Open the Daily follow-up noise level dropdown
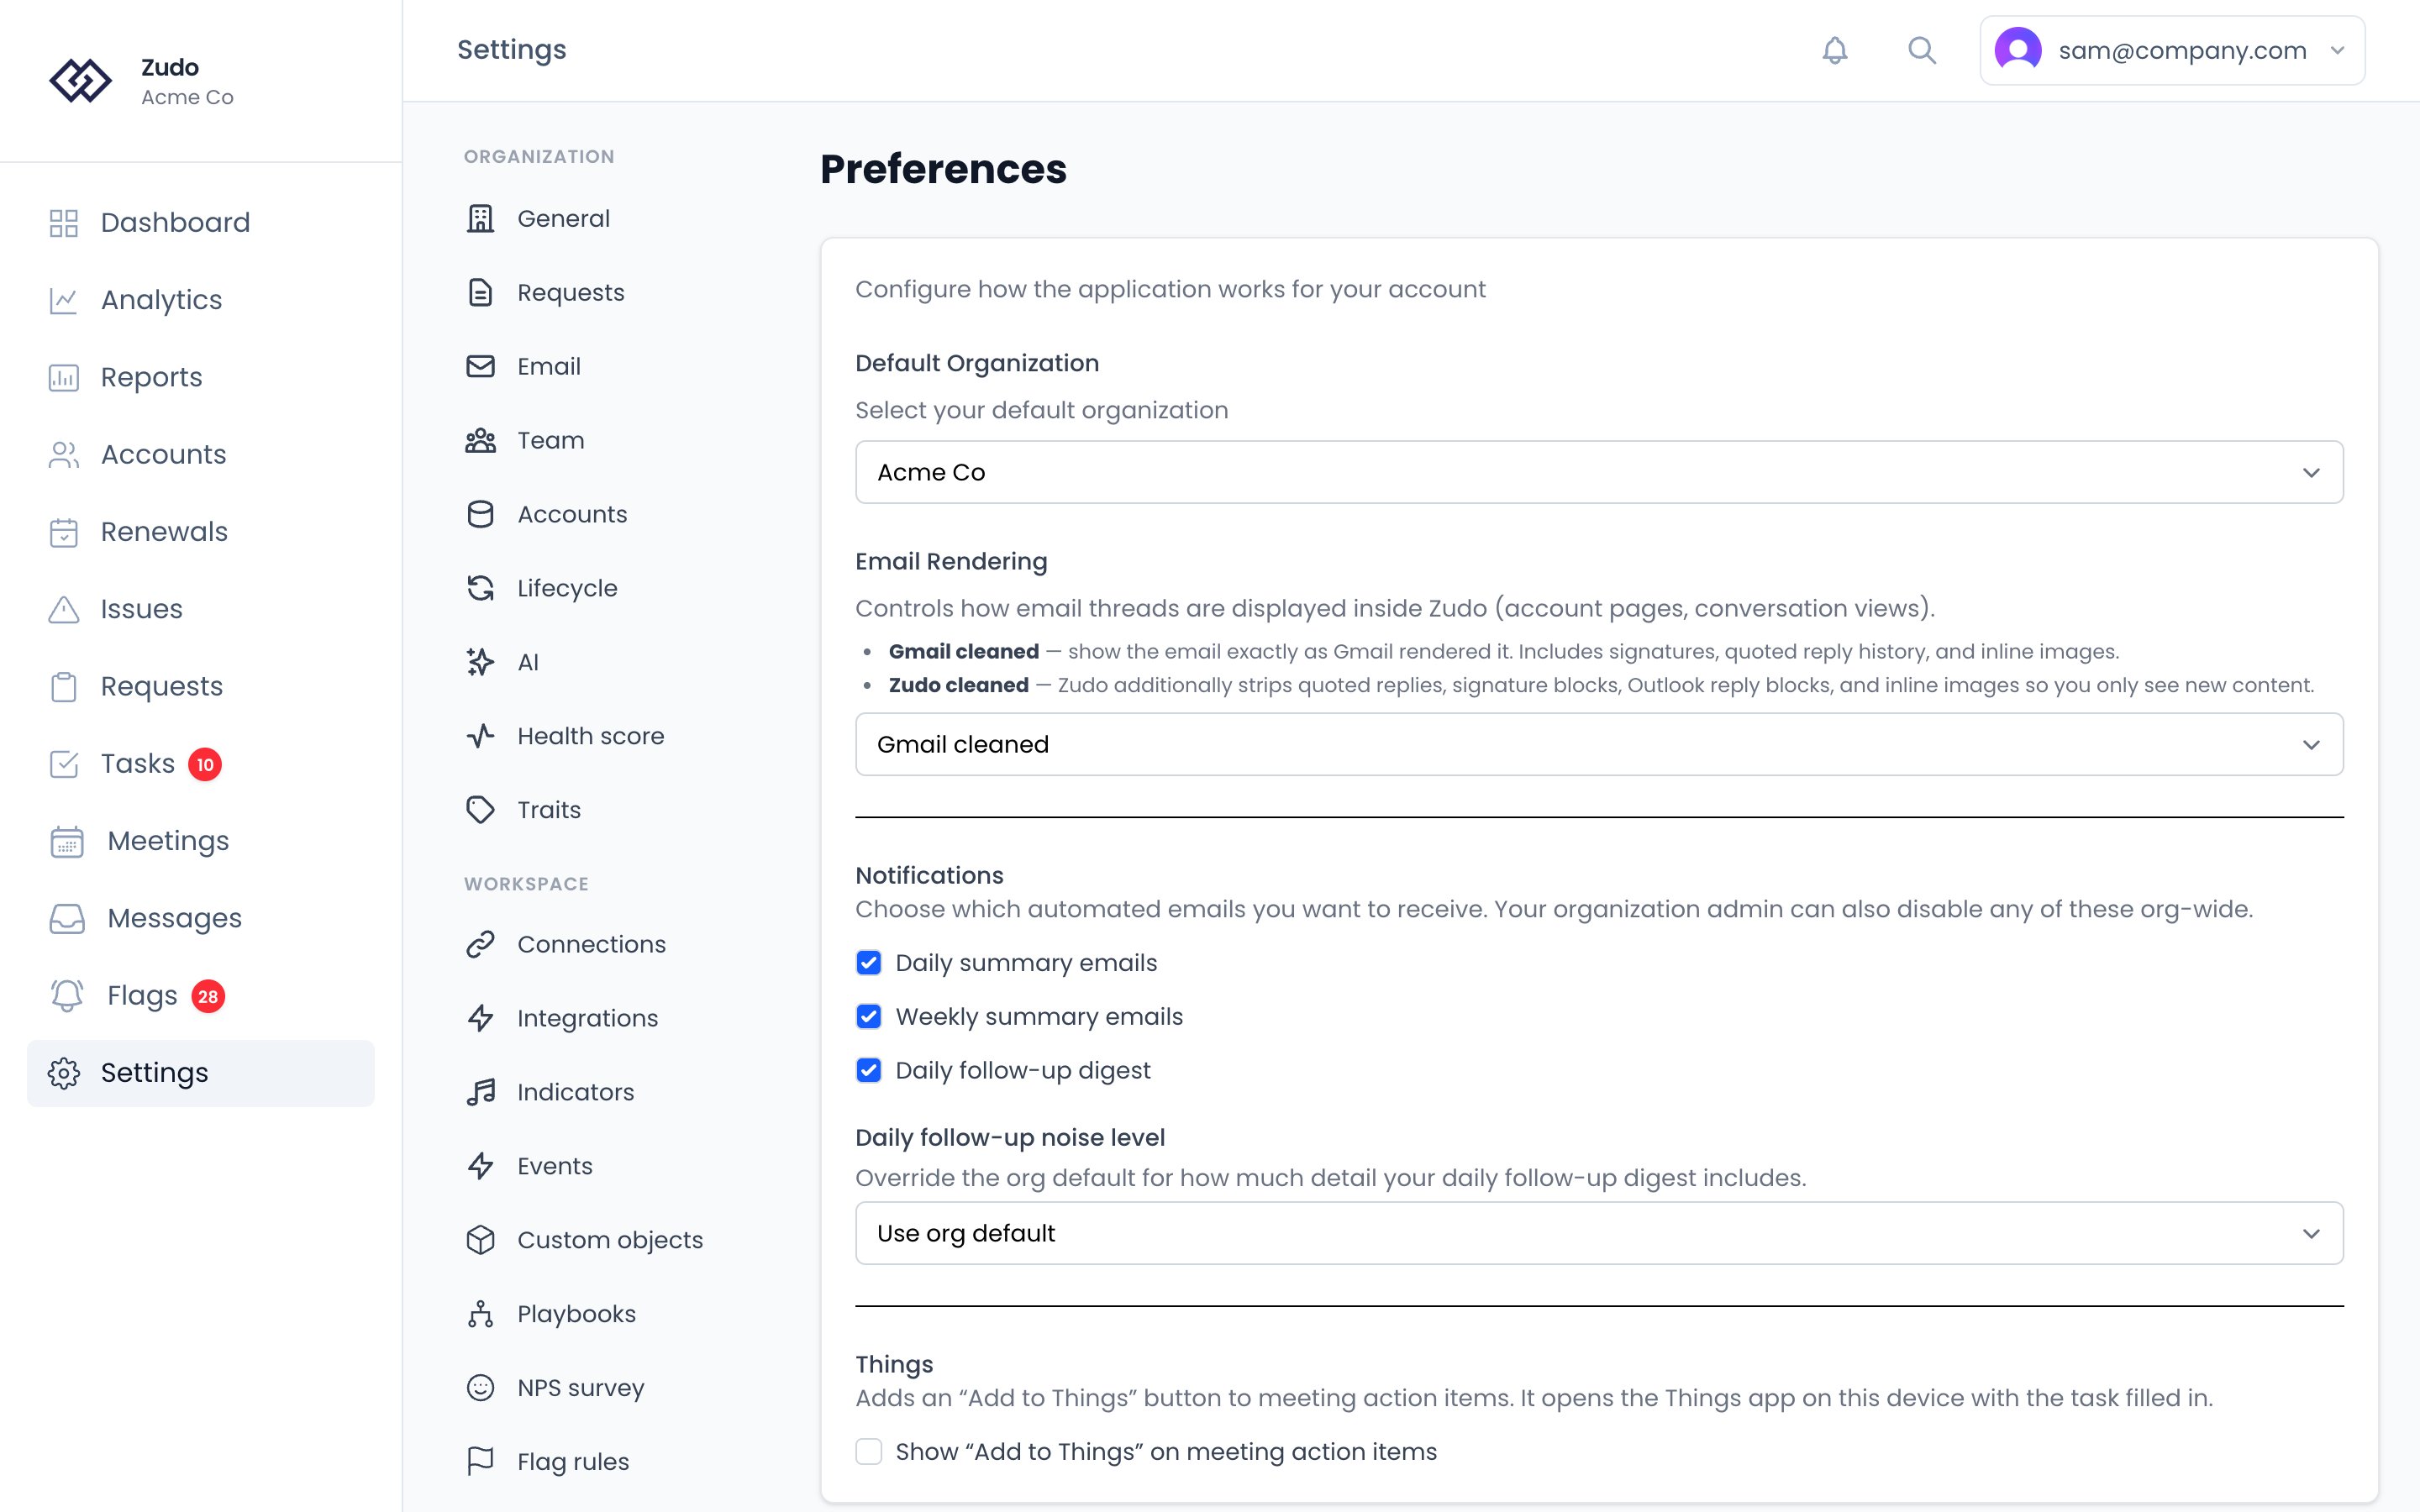Image resolution: width=2420 pixels, height=1512 pixels. click(1599, 1233)
